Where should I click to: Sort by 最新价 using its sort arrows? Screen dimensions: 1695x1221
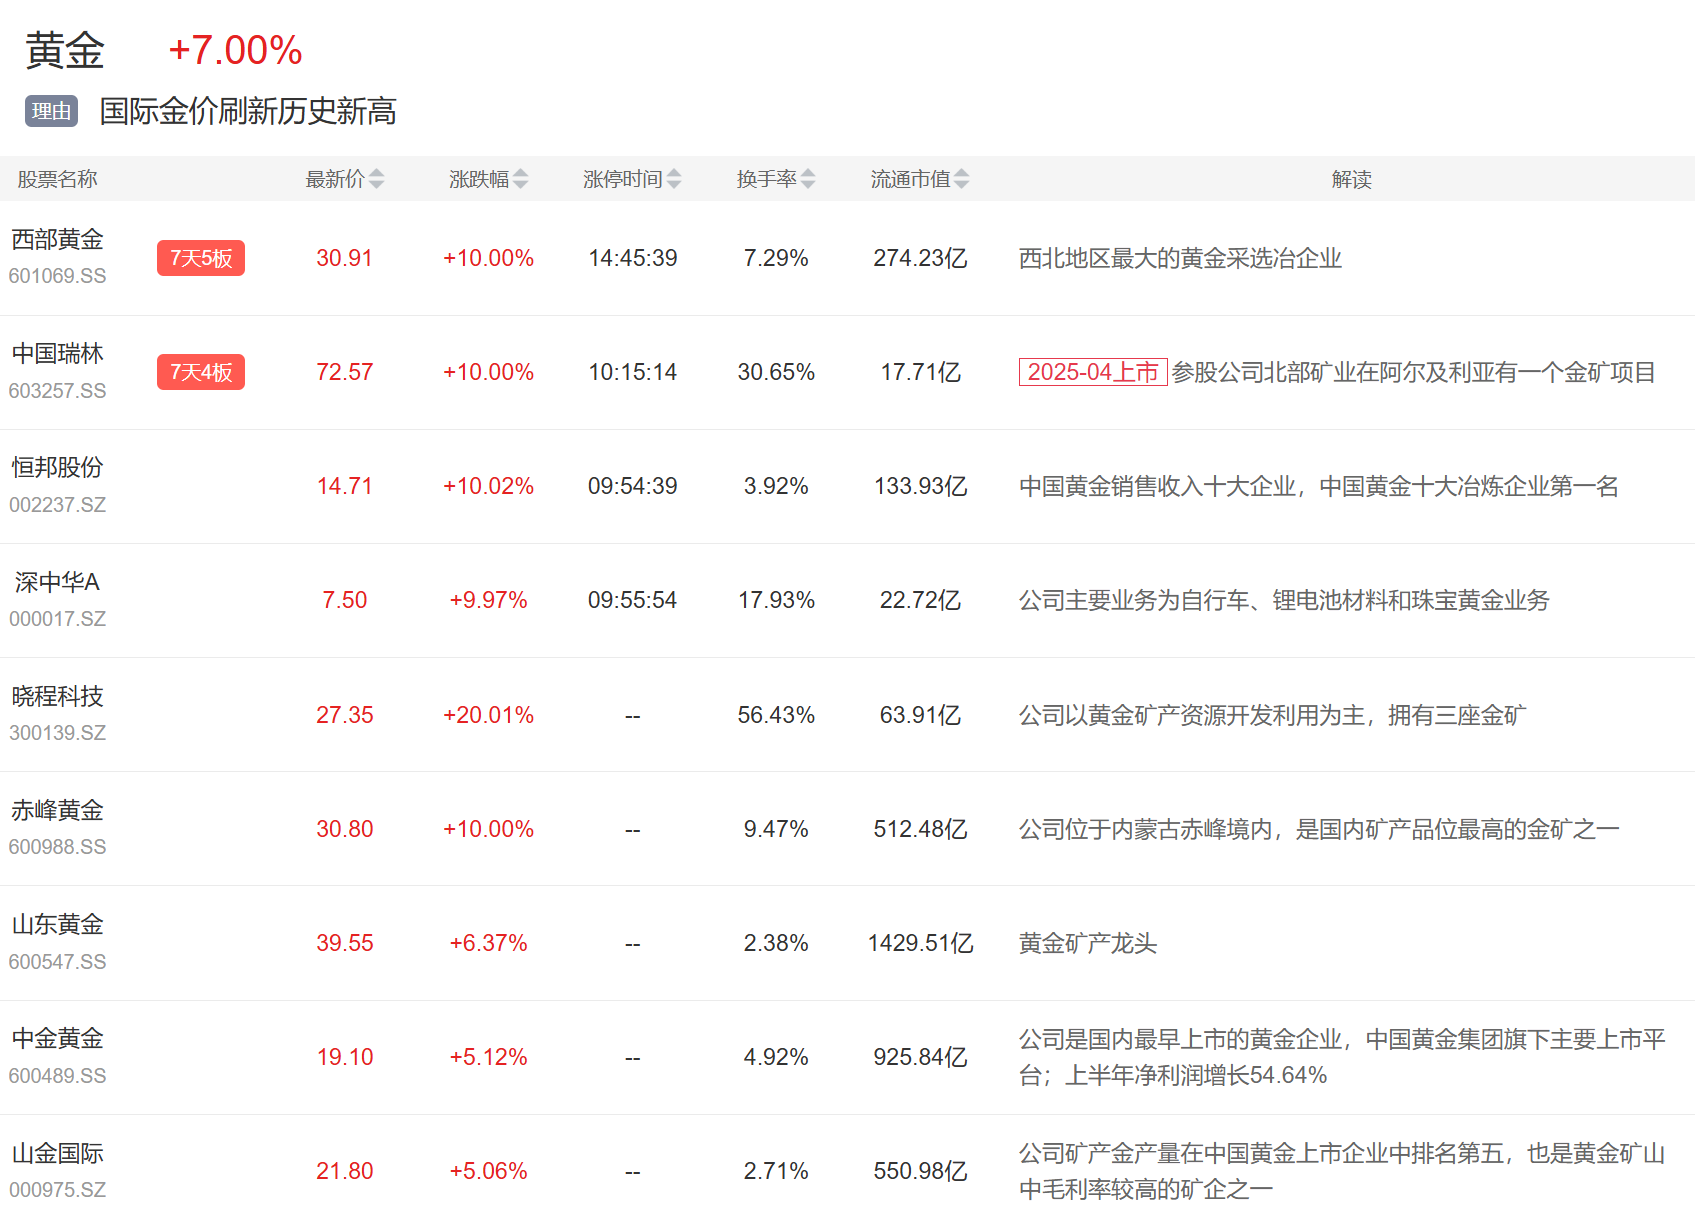pyautogui.click(x=376, y=179)
